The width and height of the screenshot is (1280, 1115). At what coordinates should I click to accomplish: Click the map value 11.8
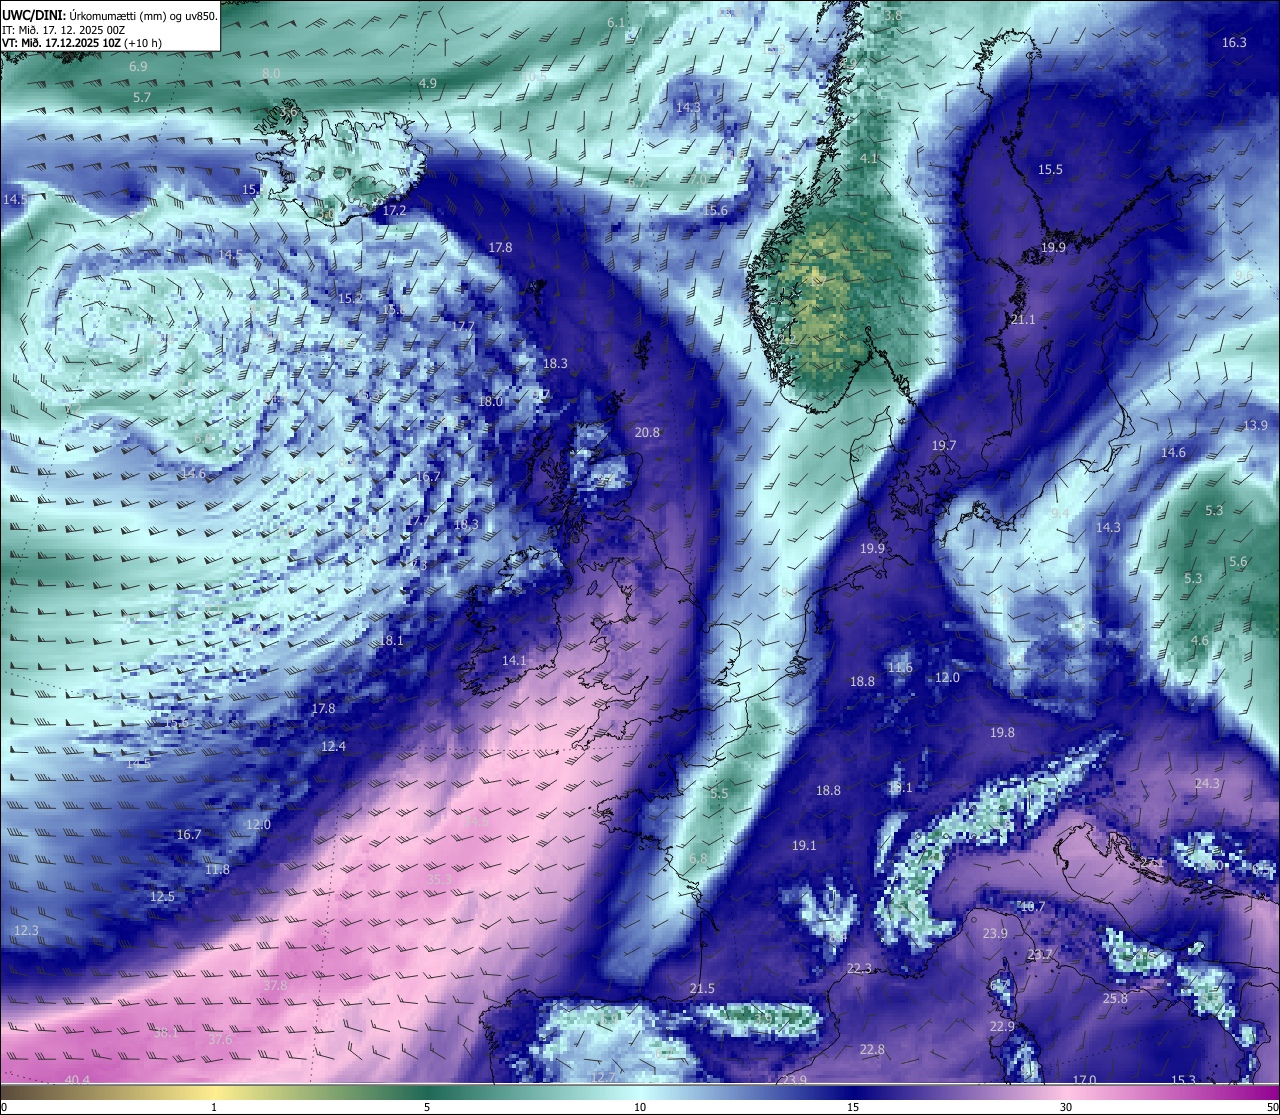click(x=217, y=870)
